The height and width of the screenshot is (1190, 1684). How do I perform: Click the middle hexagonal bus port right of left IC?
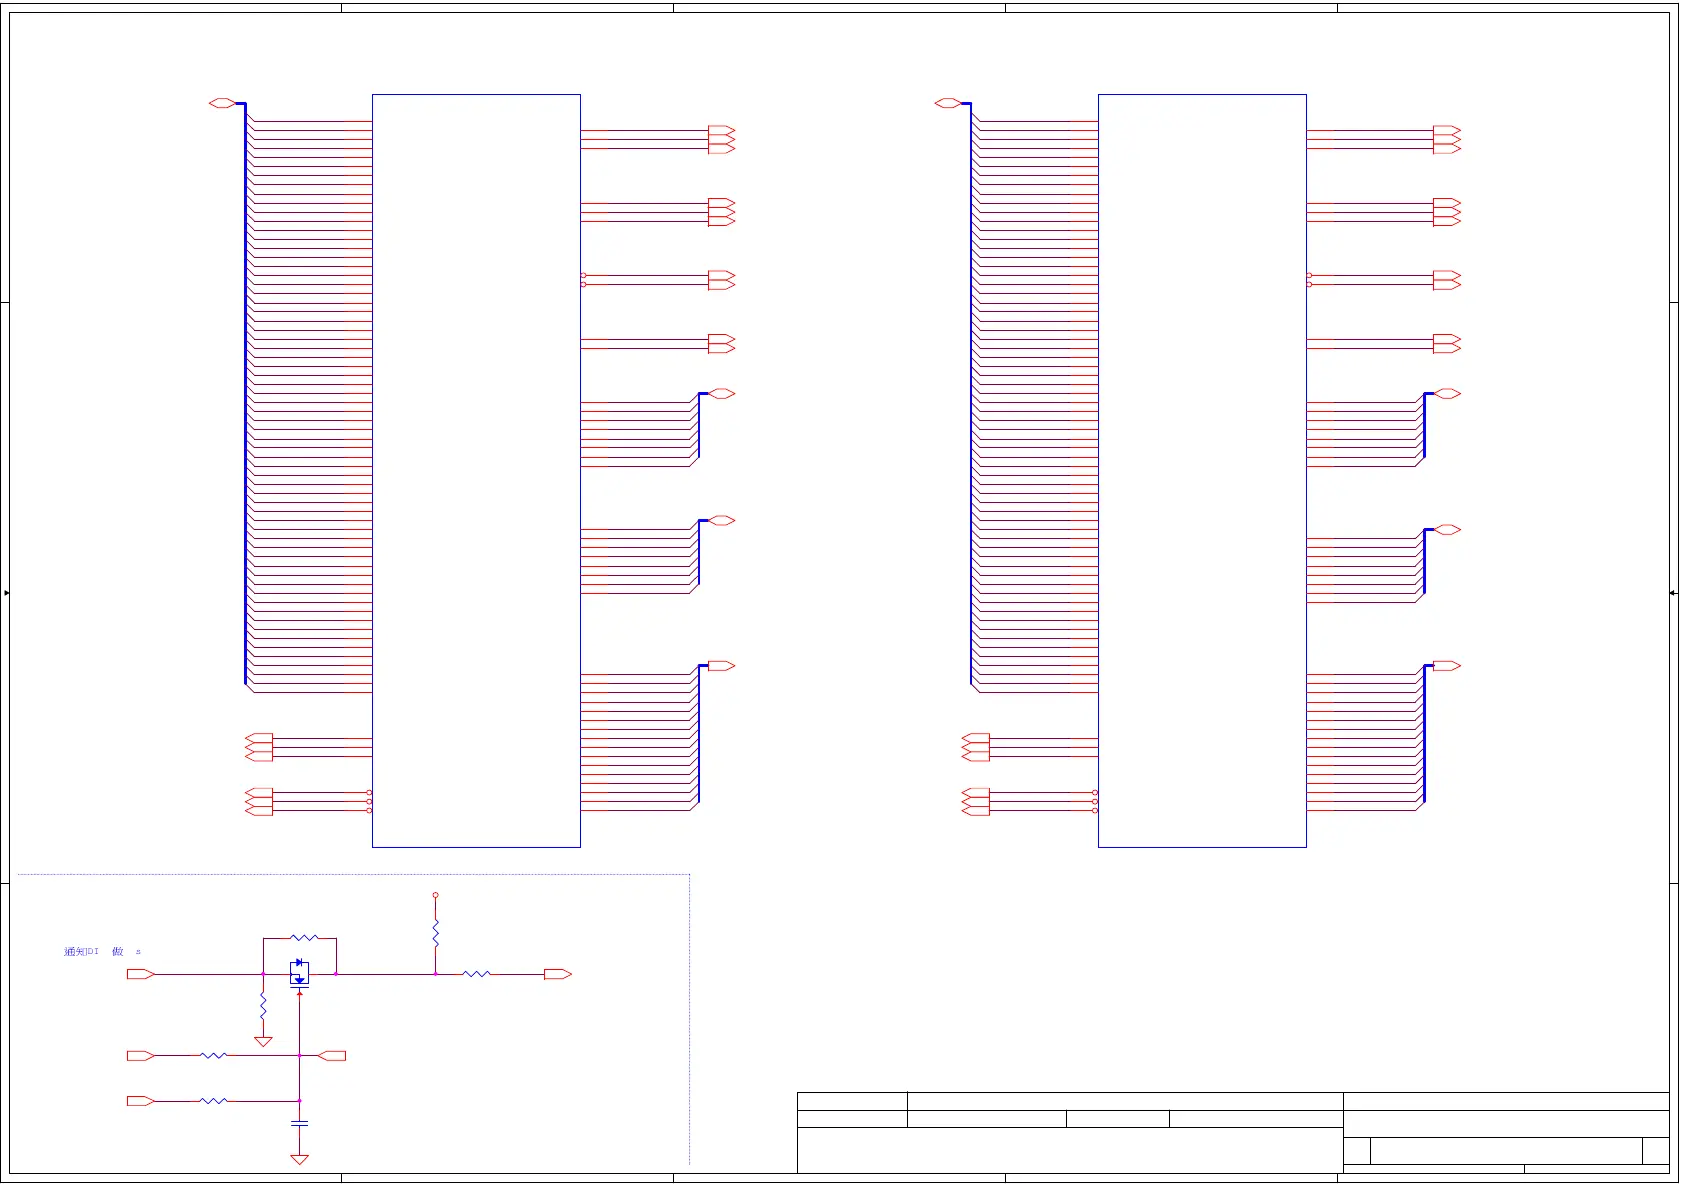pyautogui.click(x=722, y=521)
